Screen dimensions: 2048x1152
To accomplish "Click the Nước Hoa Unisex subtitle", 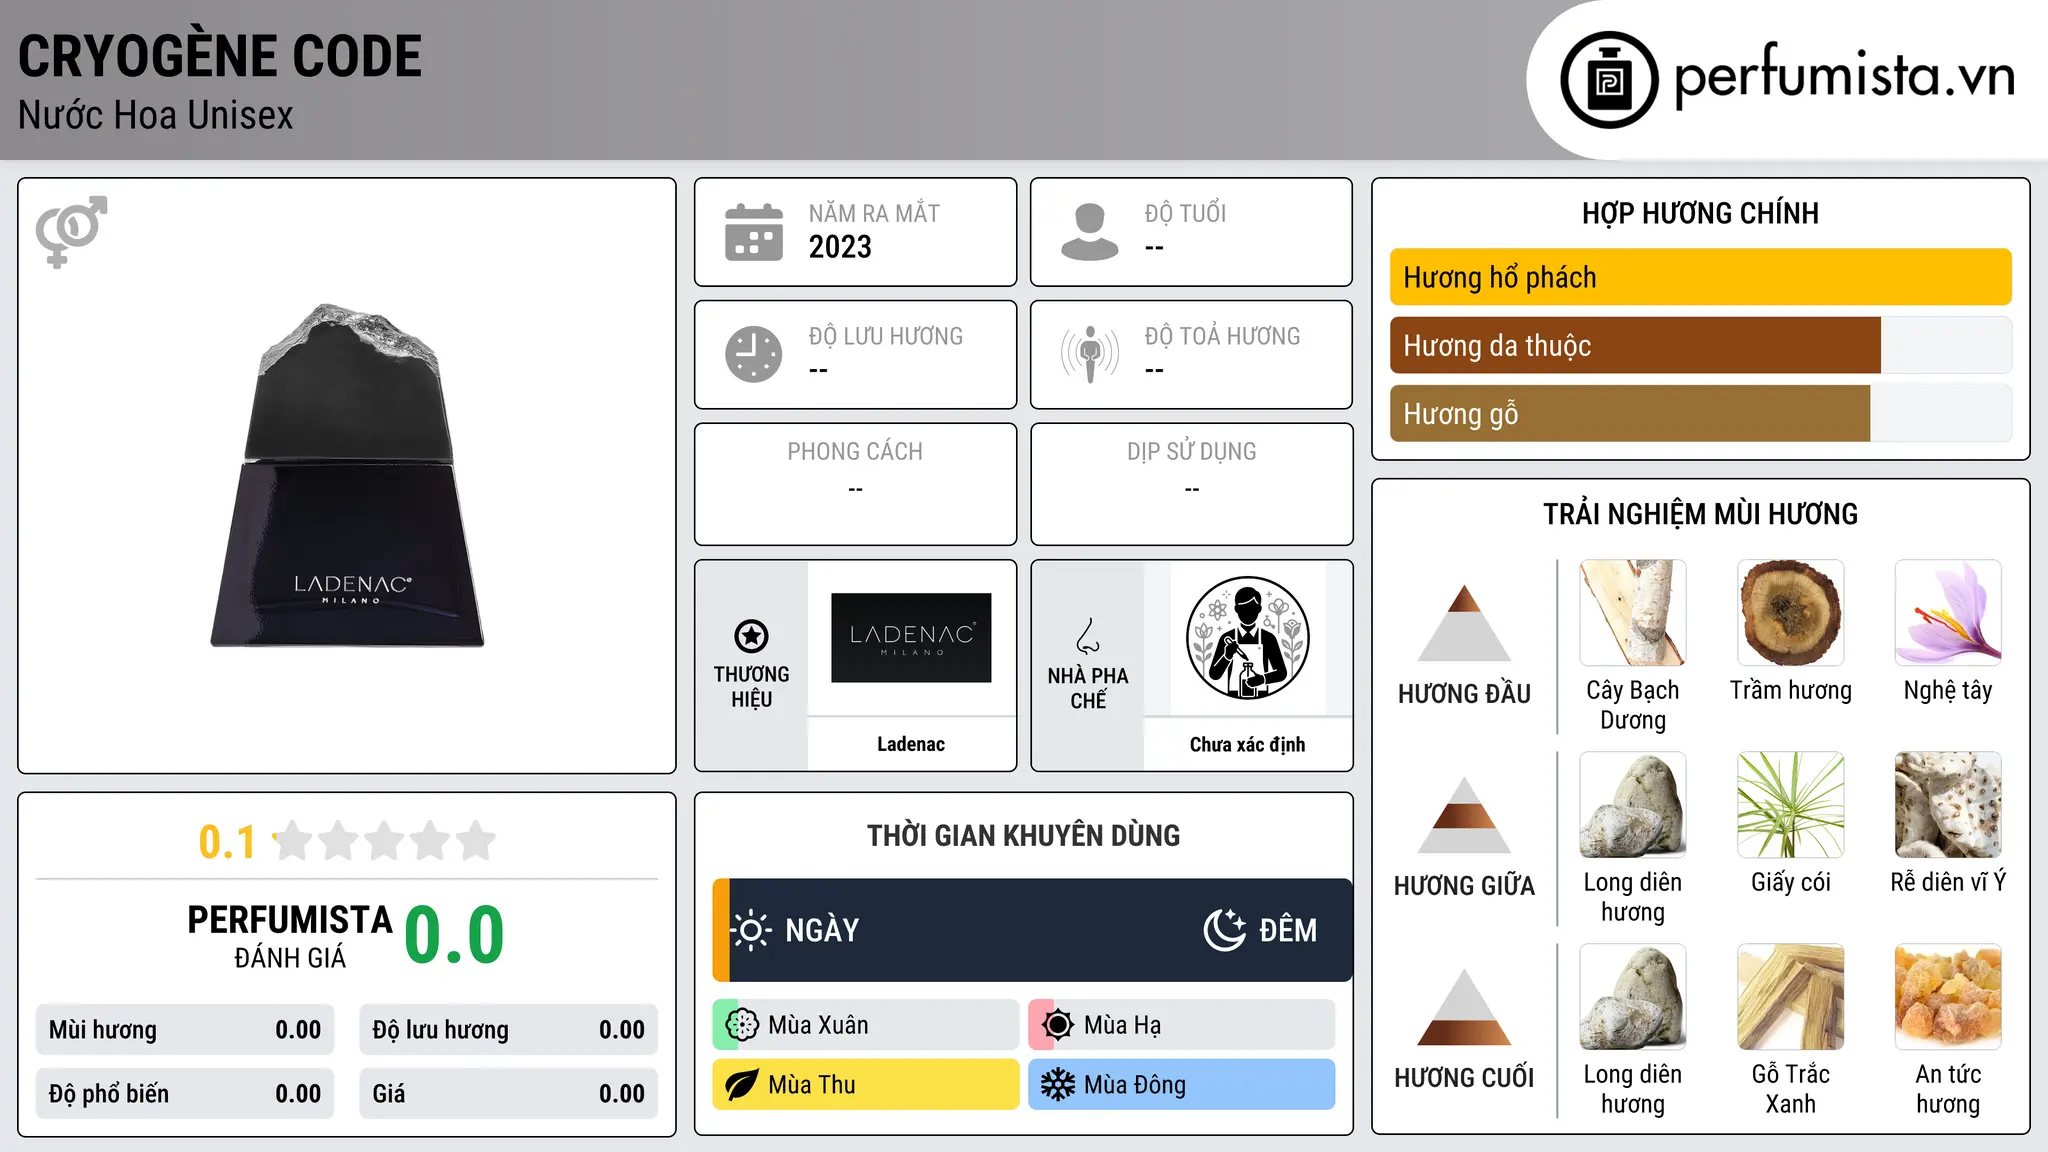I will click(x=156, y=115).
